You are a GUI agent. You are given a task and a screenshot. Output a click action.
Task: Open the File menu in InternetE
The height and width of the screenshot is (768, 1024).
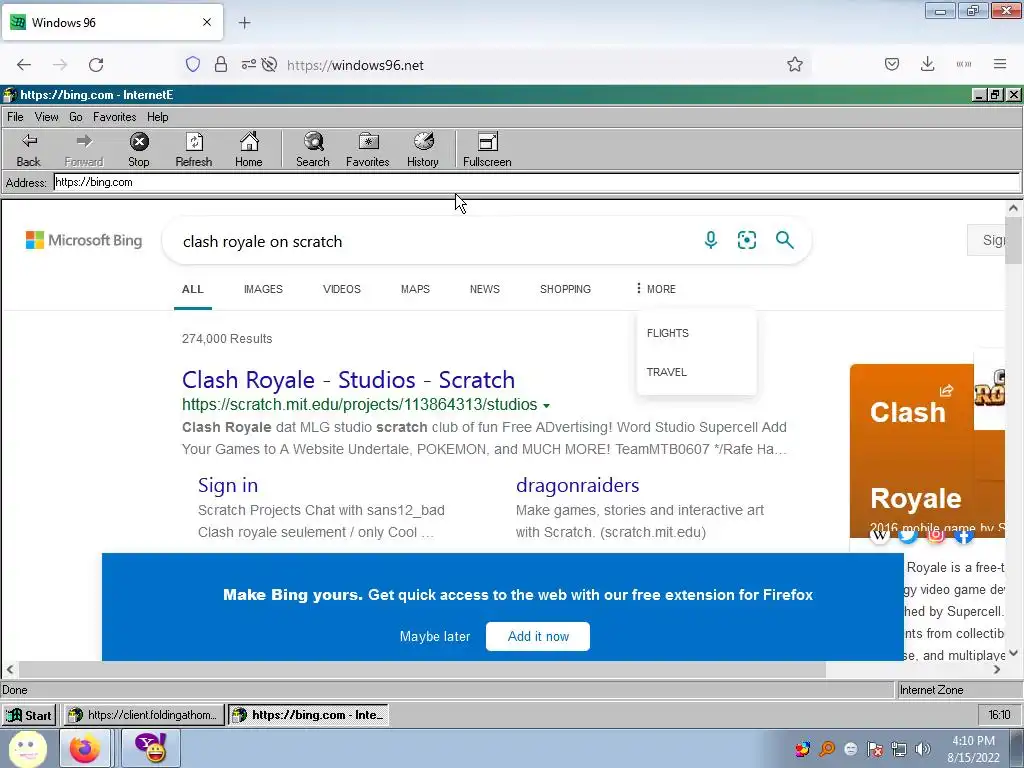point(15,117)
